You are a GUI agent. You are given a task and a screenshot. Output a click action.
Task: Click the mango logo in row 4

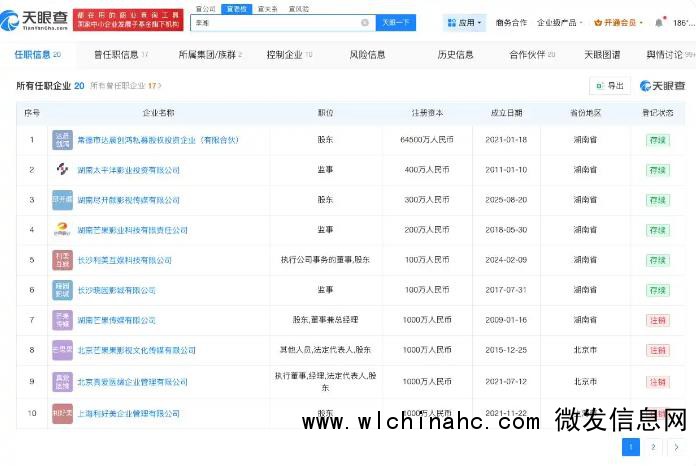click(62, 230)
